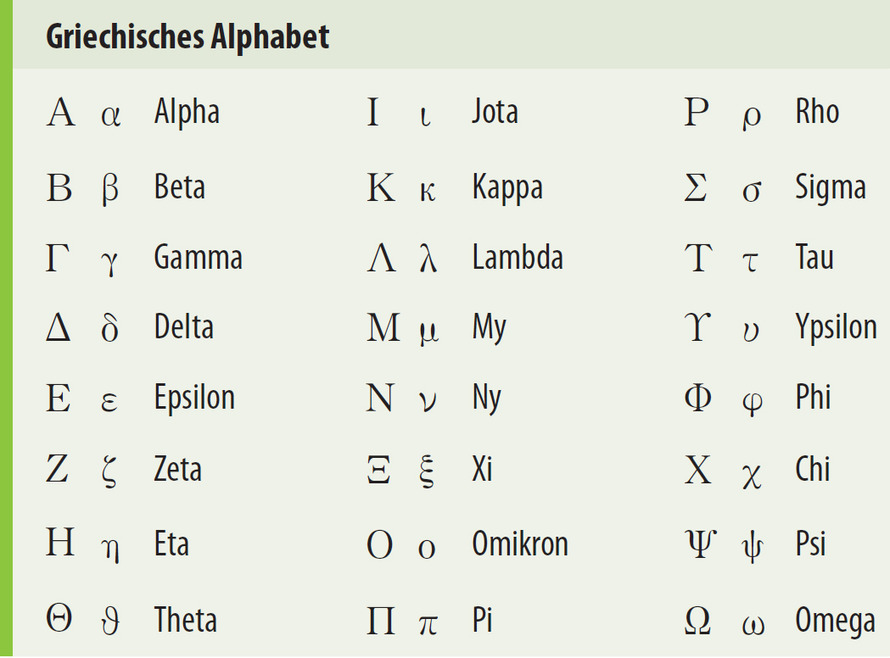Click the word 'Jota'
This screenshot has height=658, width=890.
pyautogui.click(x=494, y=111)
